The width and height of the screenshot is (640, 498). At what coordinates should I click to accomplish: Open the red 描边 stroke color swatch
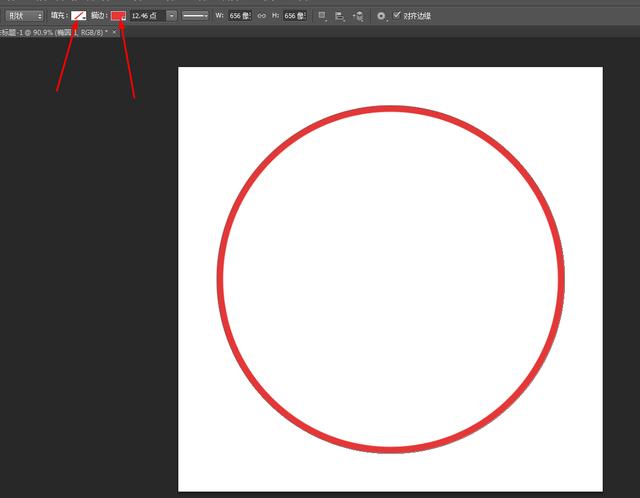(118, 16)
